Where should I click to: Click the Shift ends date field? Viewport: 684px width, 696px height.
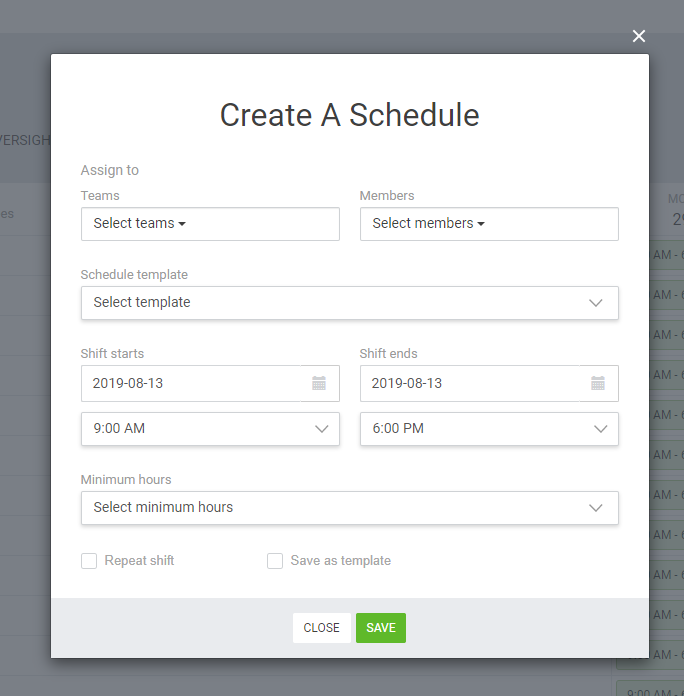tap(470, 384)
